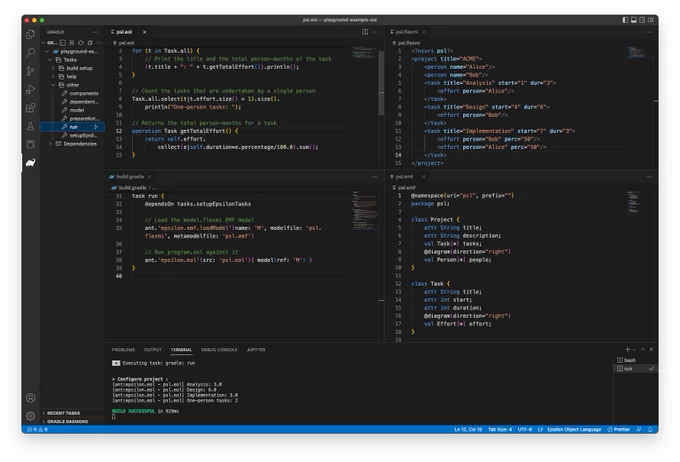The width and height of the screenshot is (680, 462).
Task: Toggle bottom panel layout button
Action: 634,20
